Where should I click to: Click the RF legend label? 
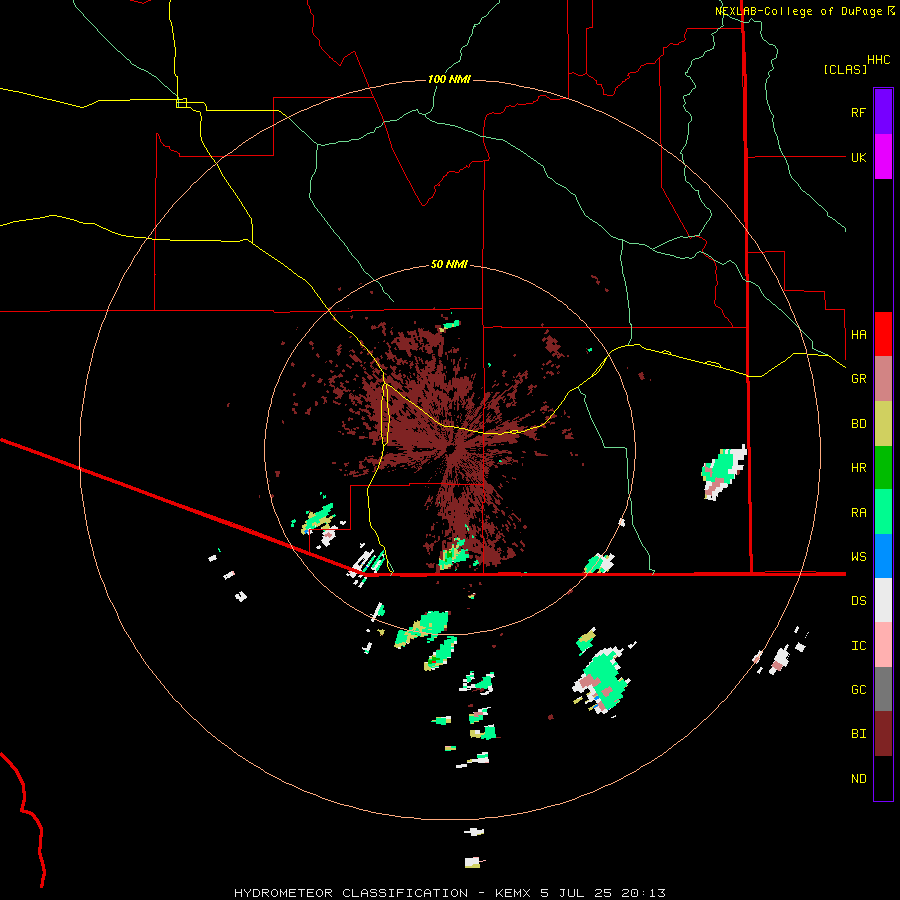point(858,112)
